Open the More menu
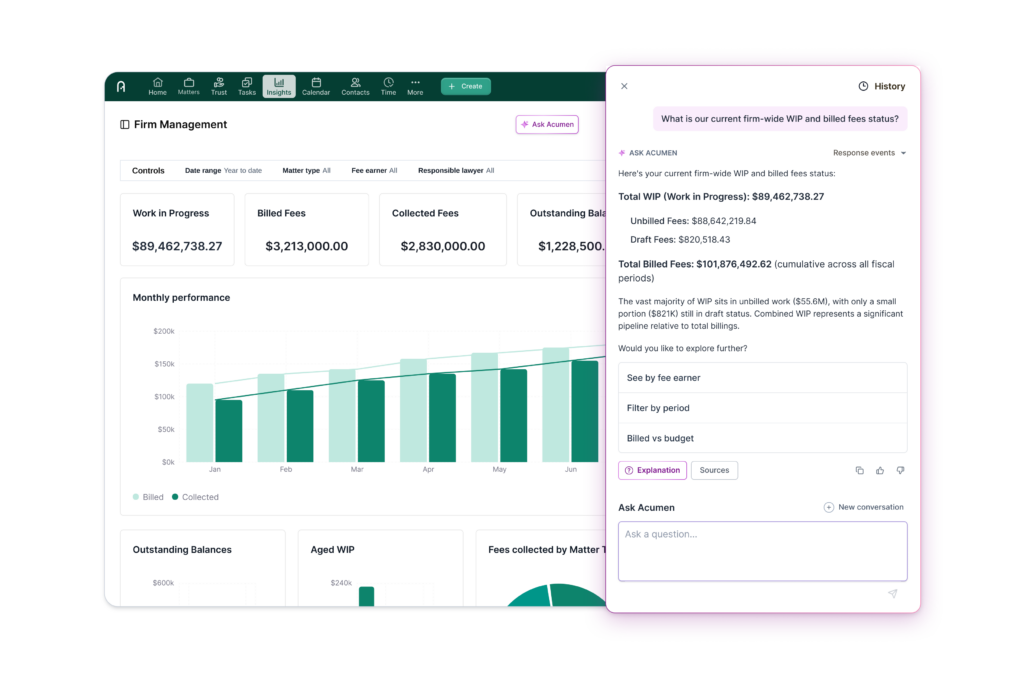This screenshot has height=679, width=1024. pyautogui.click(x=415, y=86)
